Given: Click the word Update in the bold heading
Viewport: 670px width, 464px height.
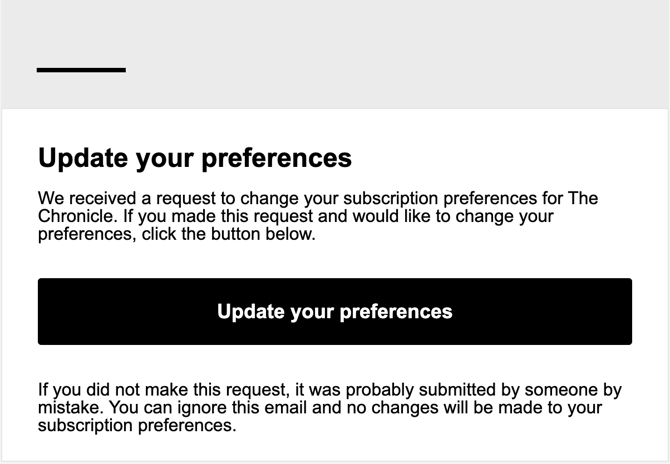Looking at the screenshot, I should 83,158.
